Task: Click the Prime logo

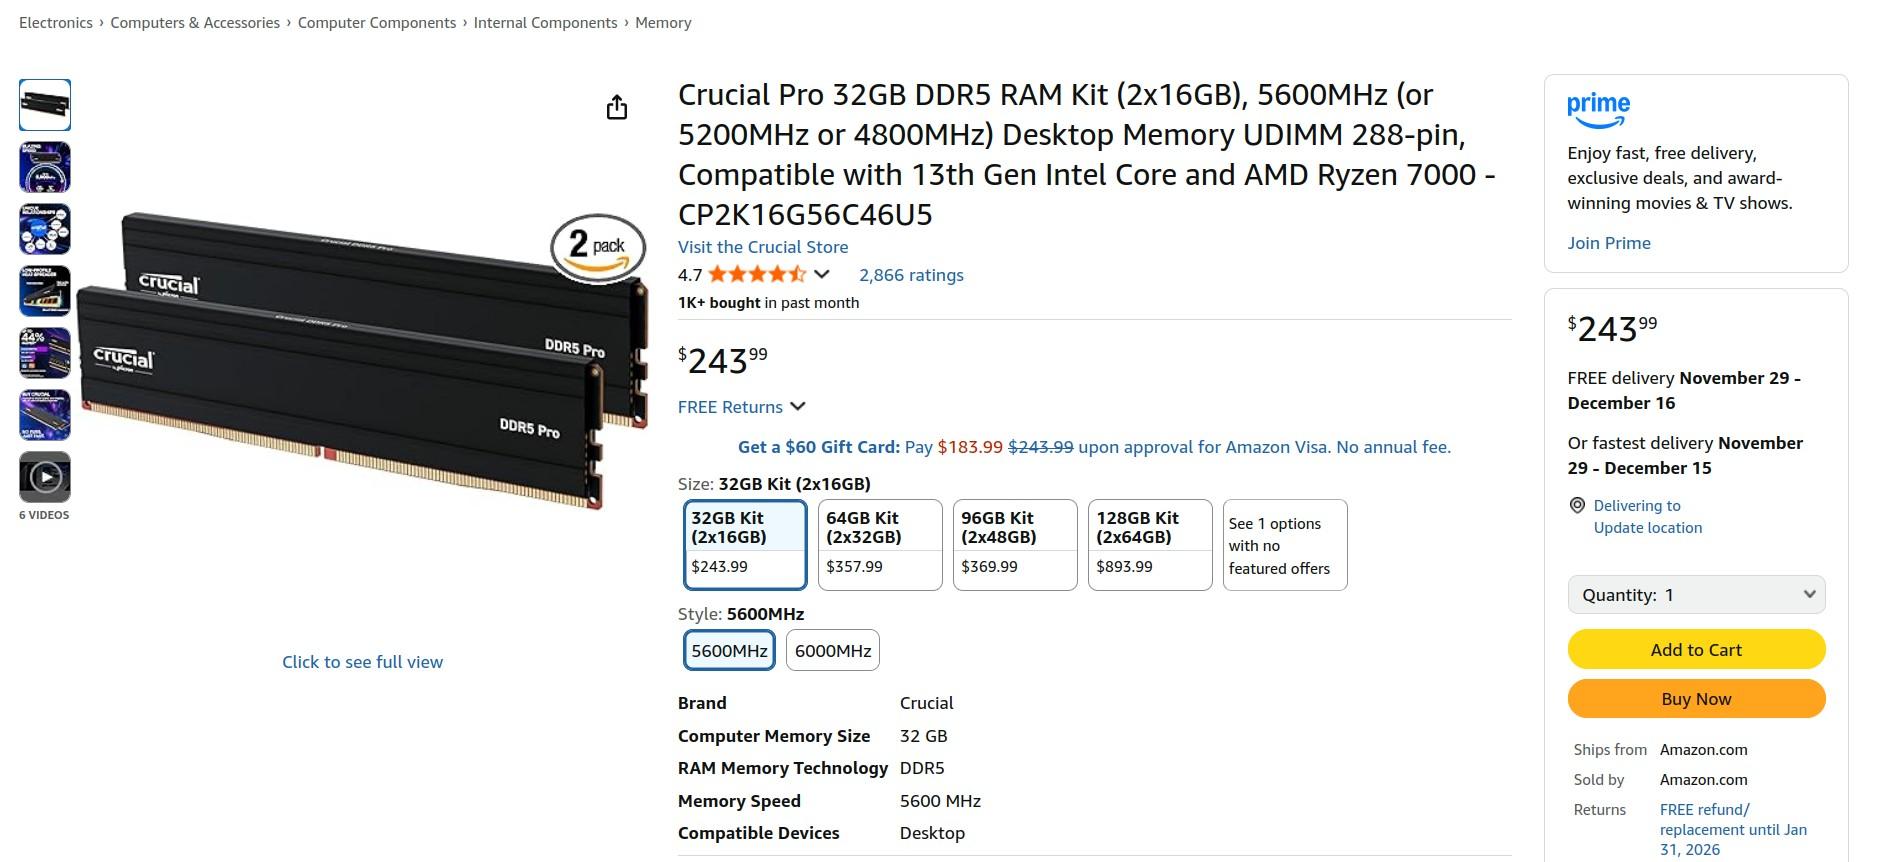Action: pyautogui.click(x=1598, y=110)
